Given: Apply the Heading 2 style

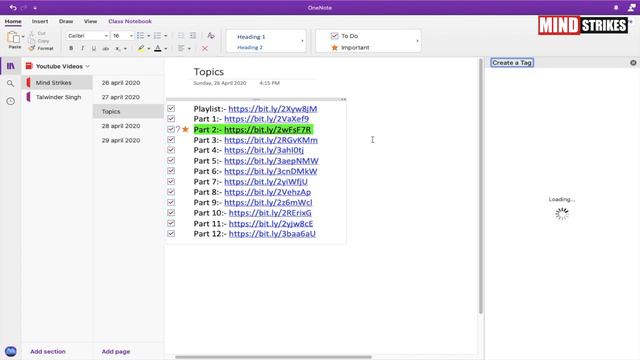Looking at the screenshot, I should pyautogui.click(x=250, y=47).
